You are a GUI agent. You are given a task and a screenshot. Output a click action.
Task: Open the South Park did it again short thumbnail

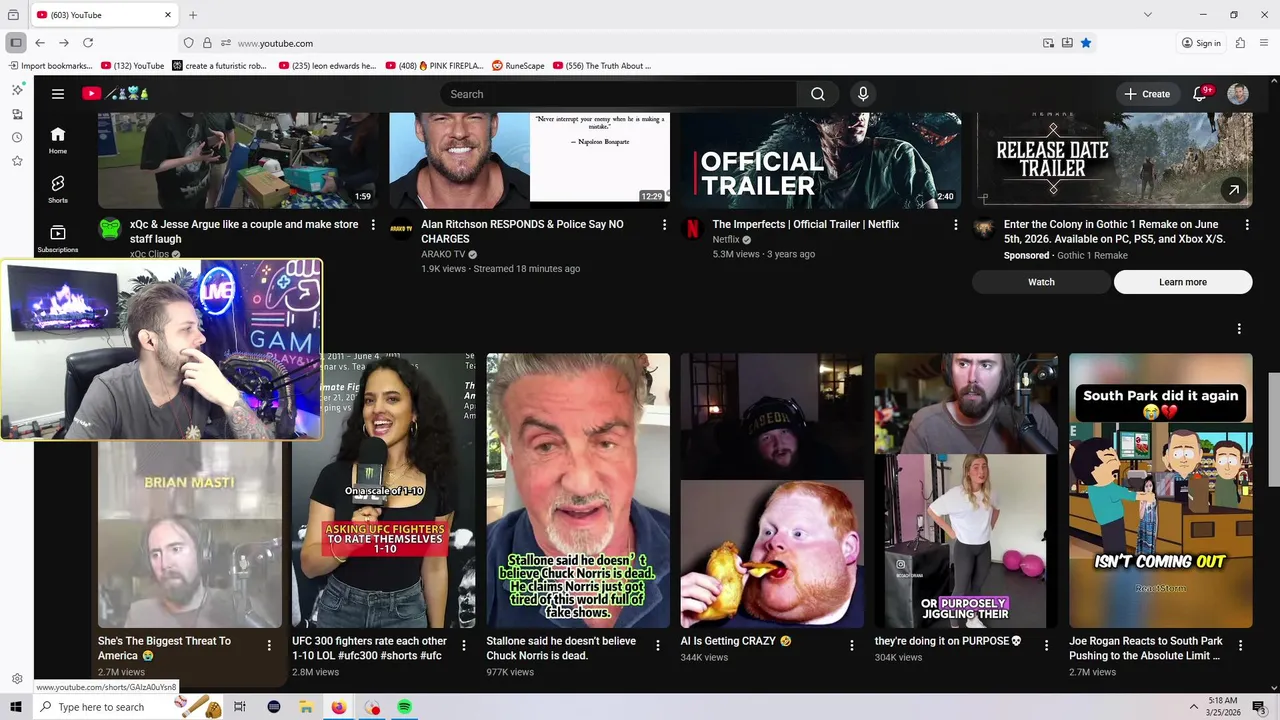tap(1160, 490)
